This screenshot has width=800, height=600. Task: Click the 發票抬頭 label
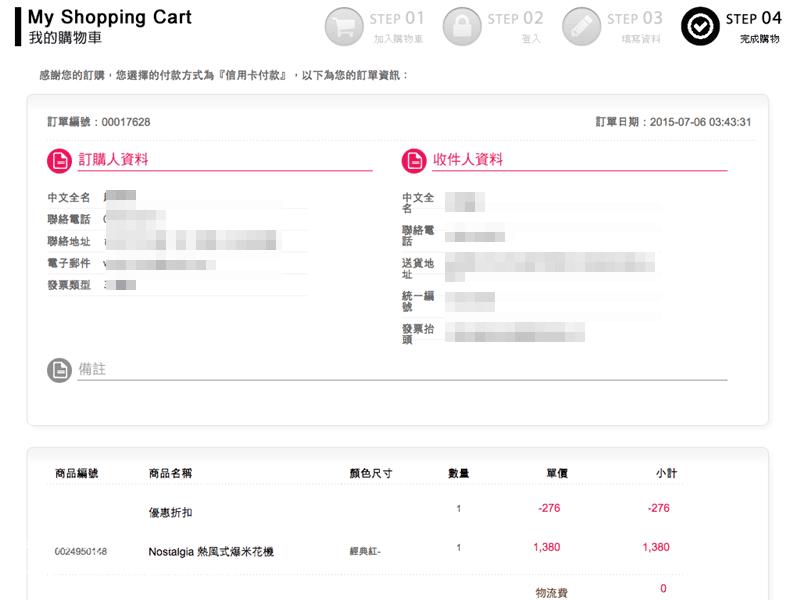(x=418, y=334)
